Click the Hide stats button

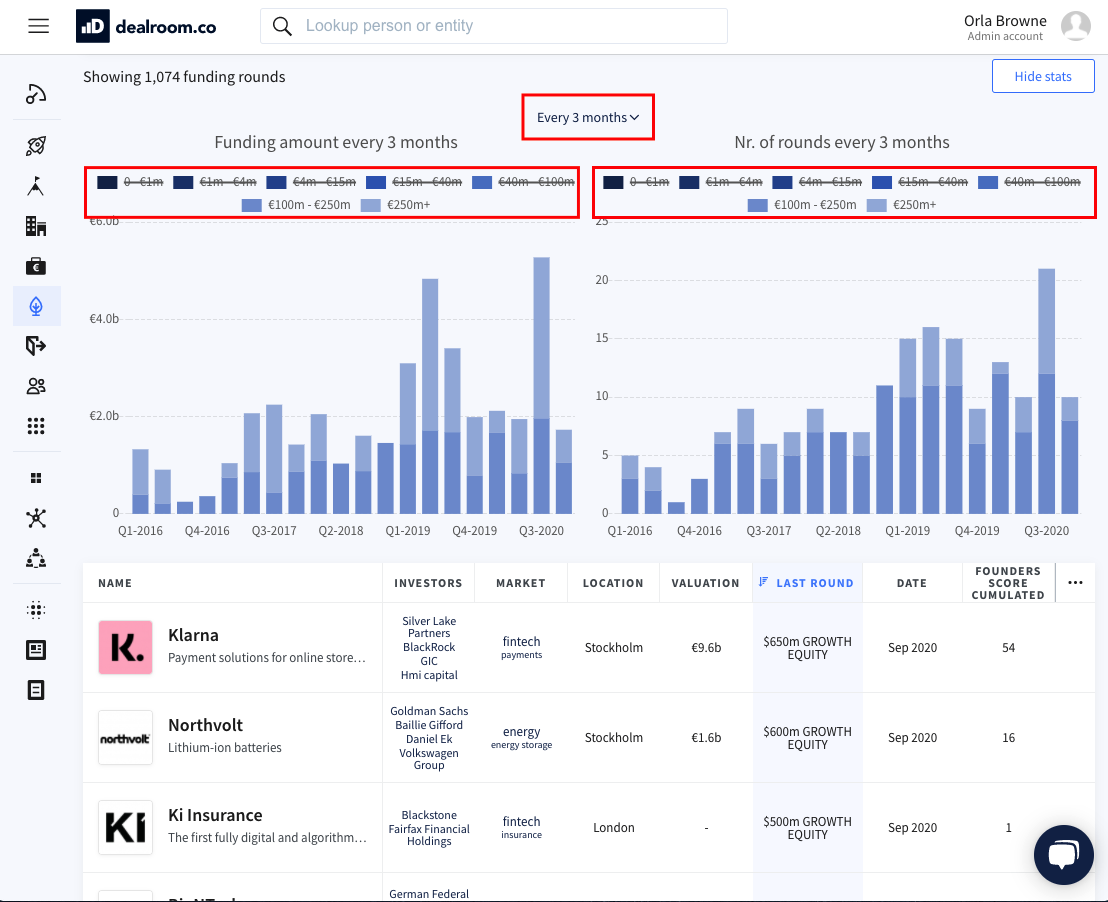click(x=1042, y=77)
